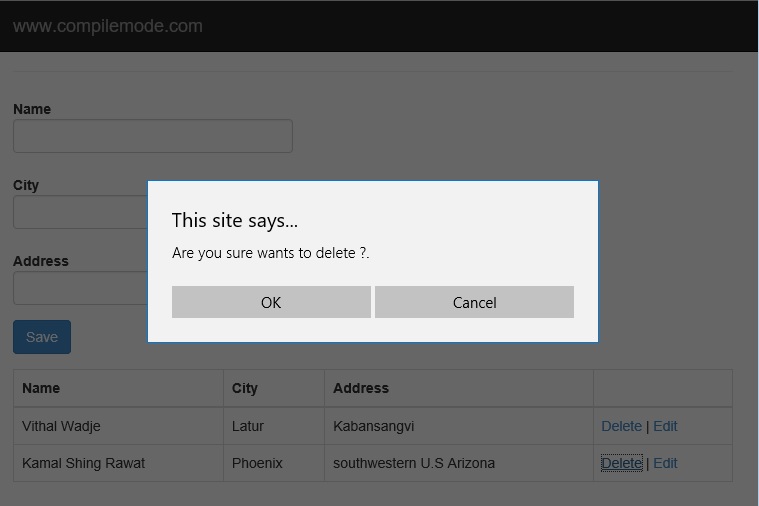Open the www.compilemode.com navbar link
This screenshot has height=506, width=759.
108,26
